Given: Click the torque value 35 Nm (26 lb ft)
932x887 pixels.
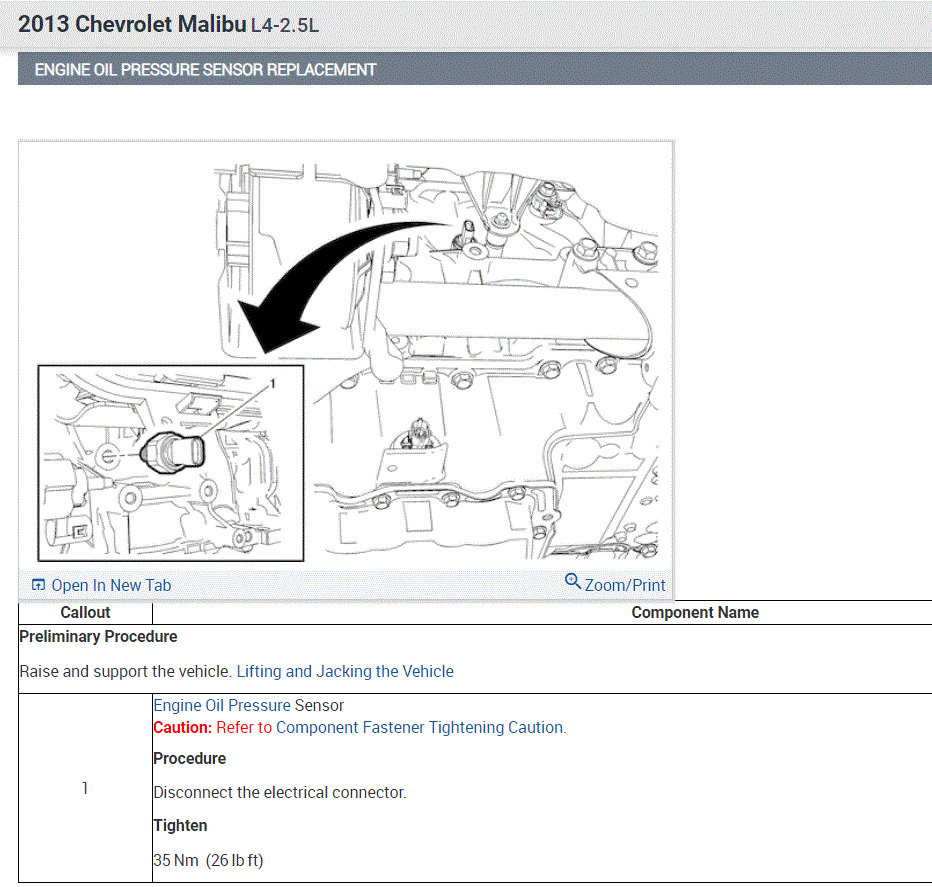Looking at the screenshot, I should [x=208, y=860].
